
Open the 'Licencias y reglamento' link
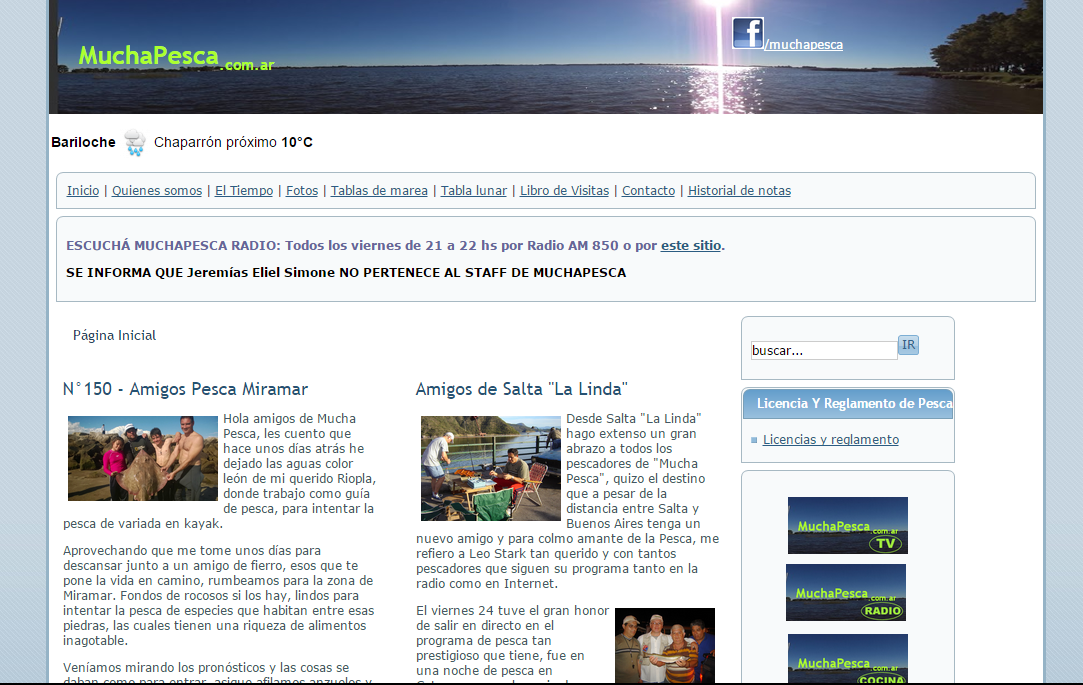[831, 440]
